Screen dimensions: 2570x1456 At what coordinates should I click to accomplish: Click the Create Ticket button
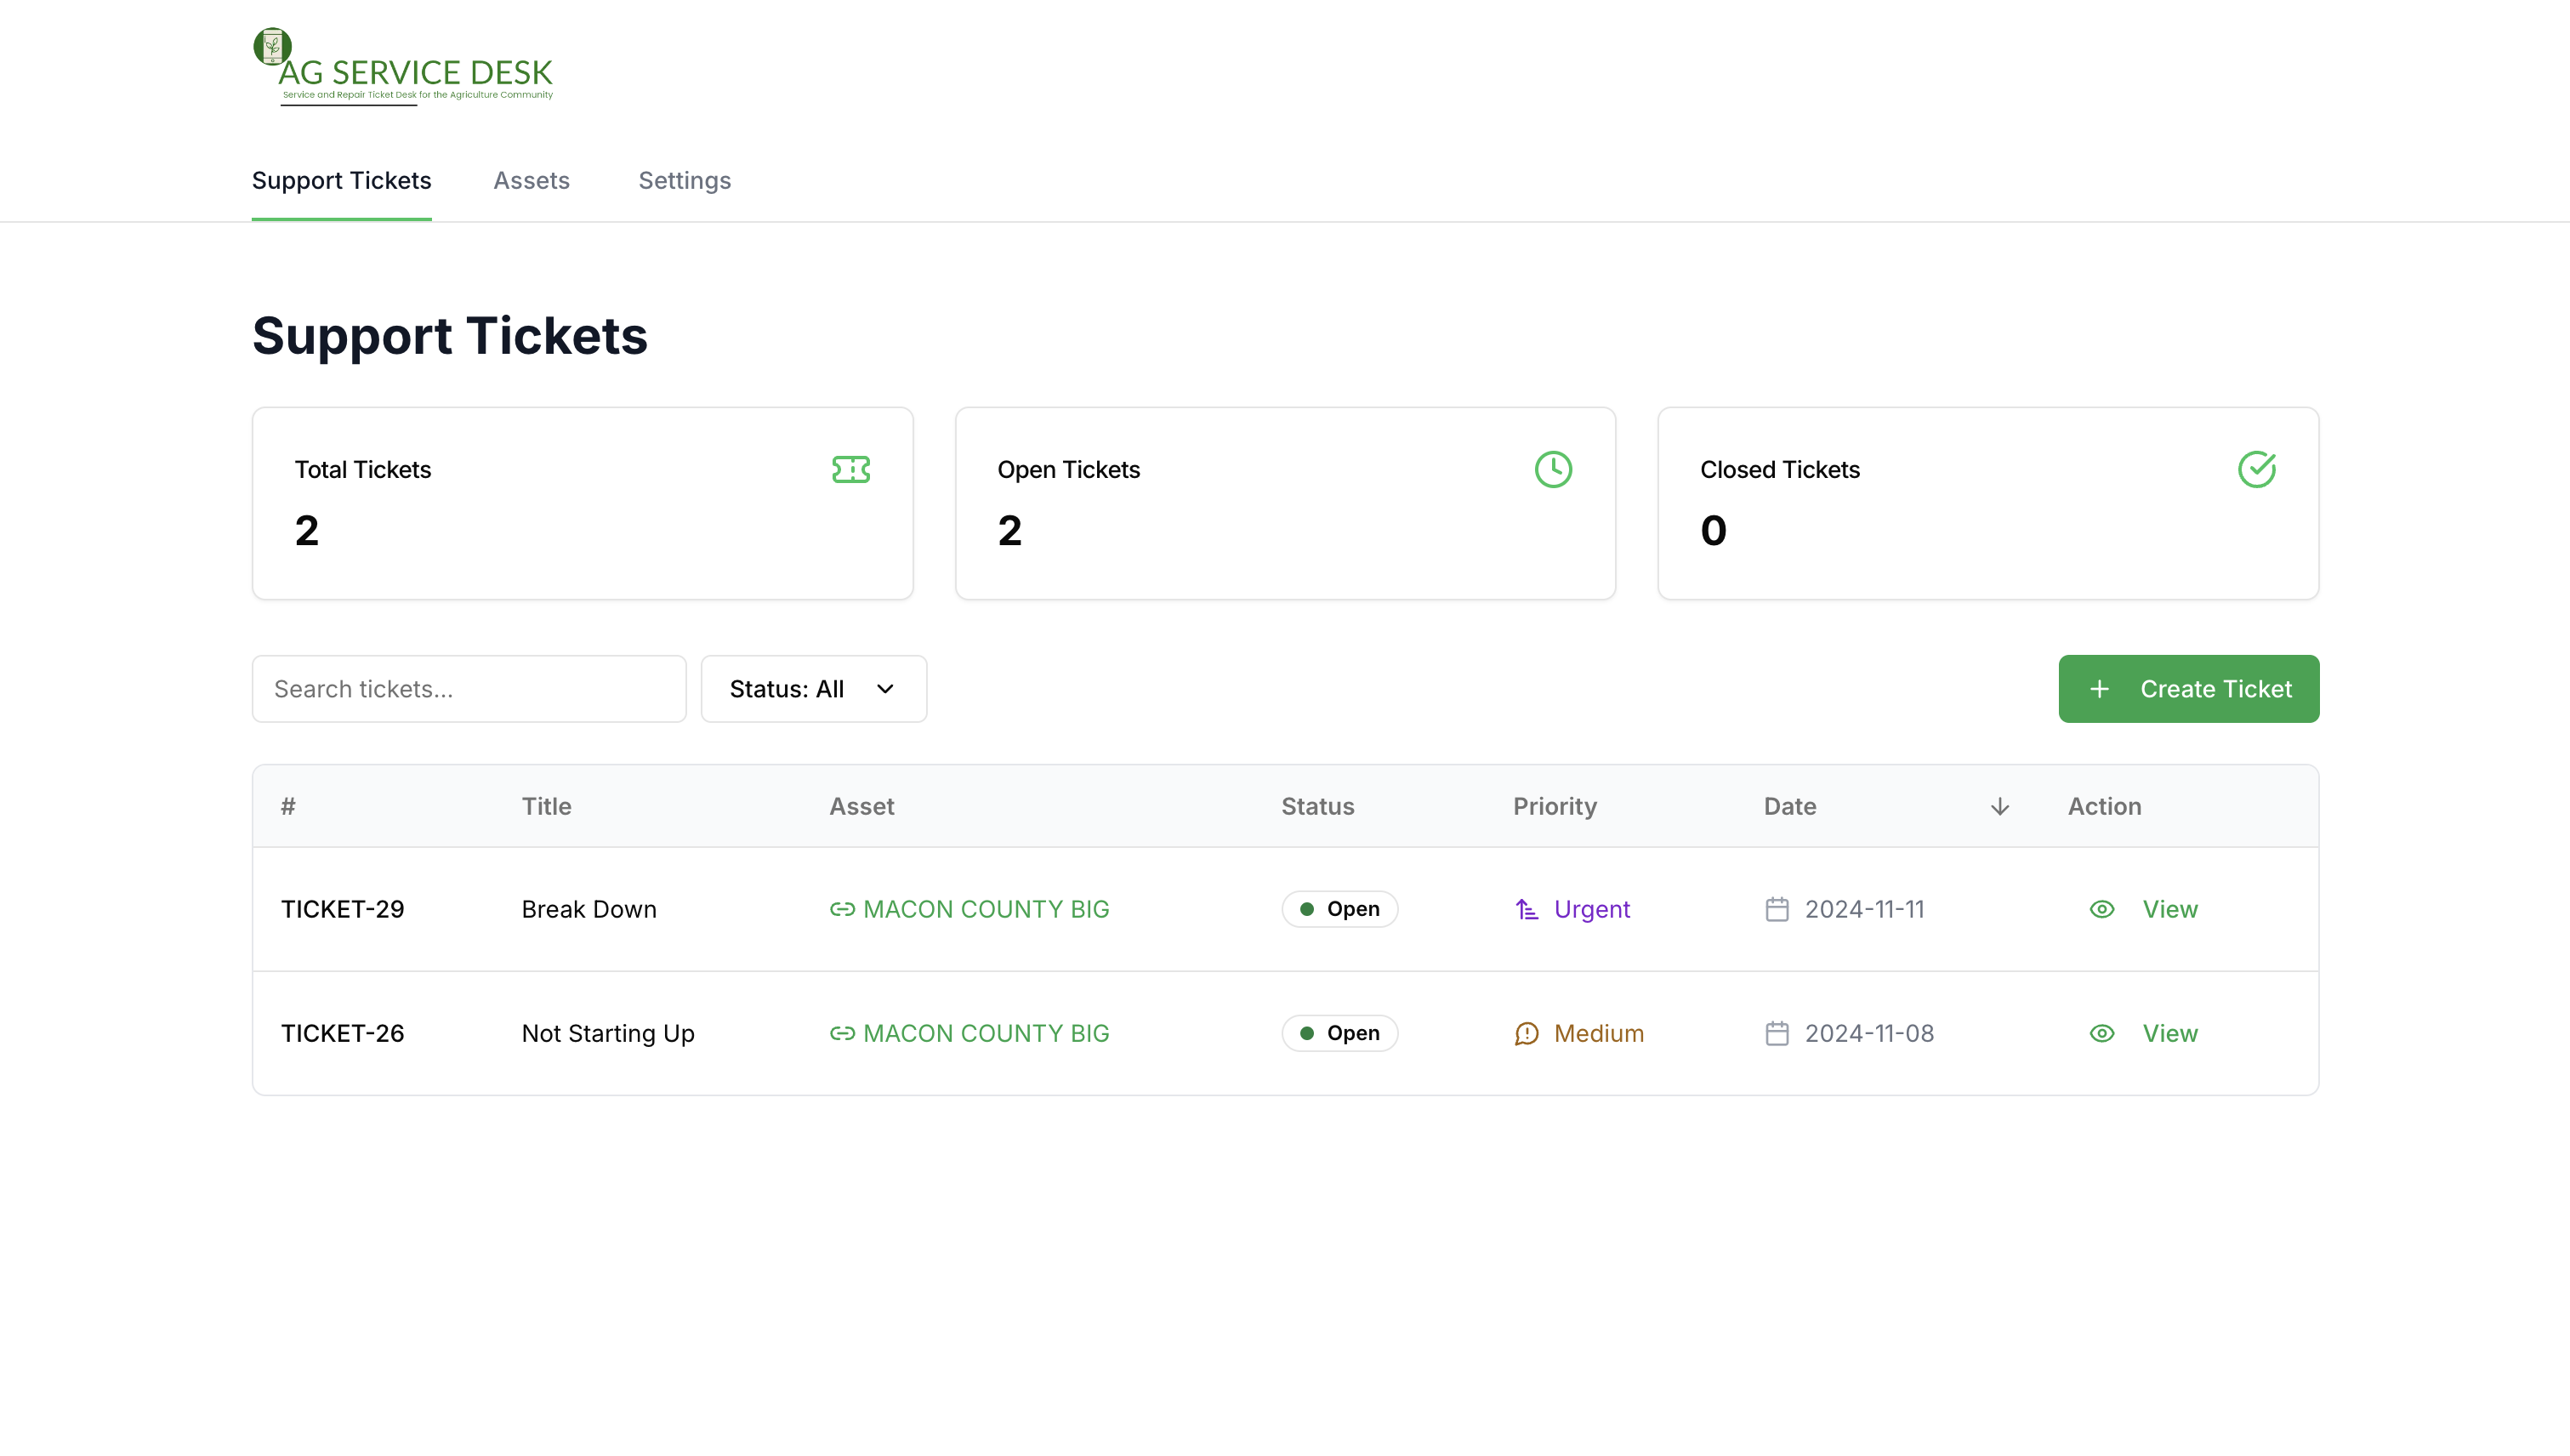tap(2189, 688)
